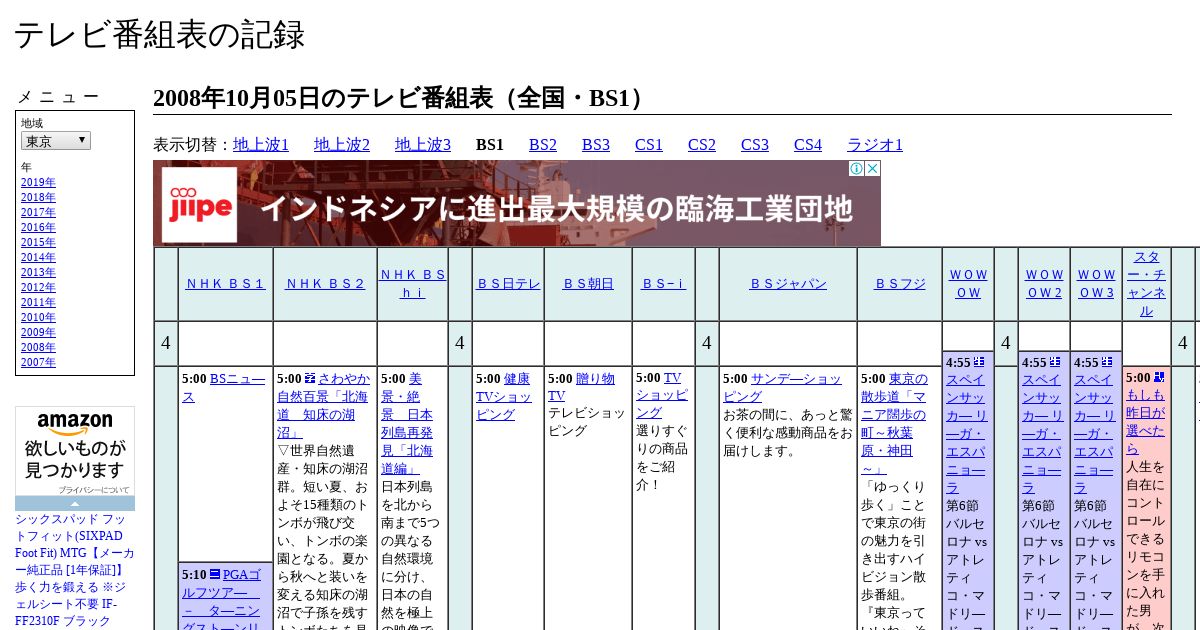The width and height of the screenshot is (1200, 630).
Task: Open the 2013年 archive link
Action: click(x=38, y=272)
